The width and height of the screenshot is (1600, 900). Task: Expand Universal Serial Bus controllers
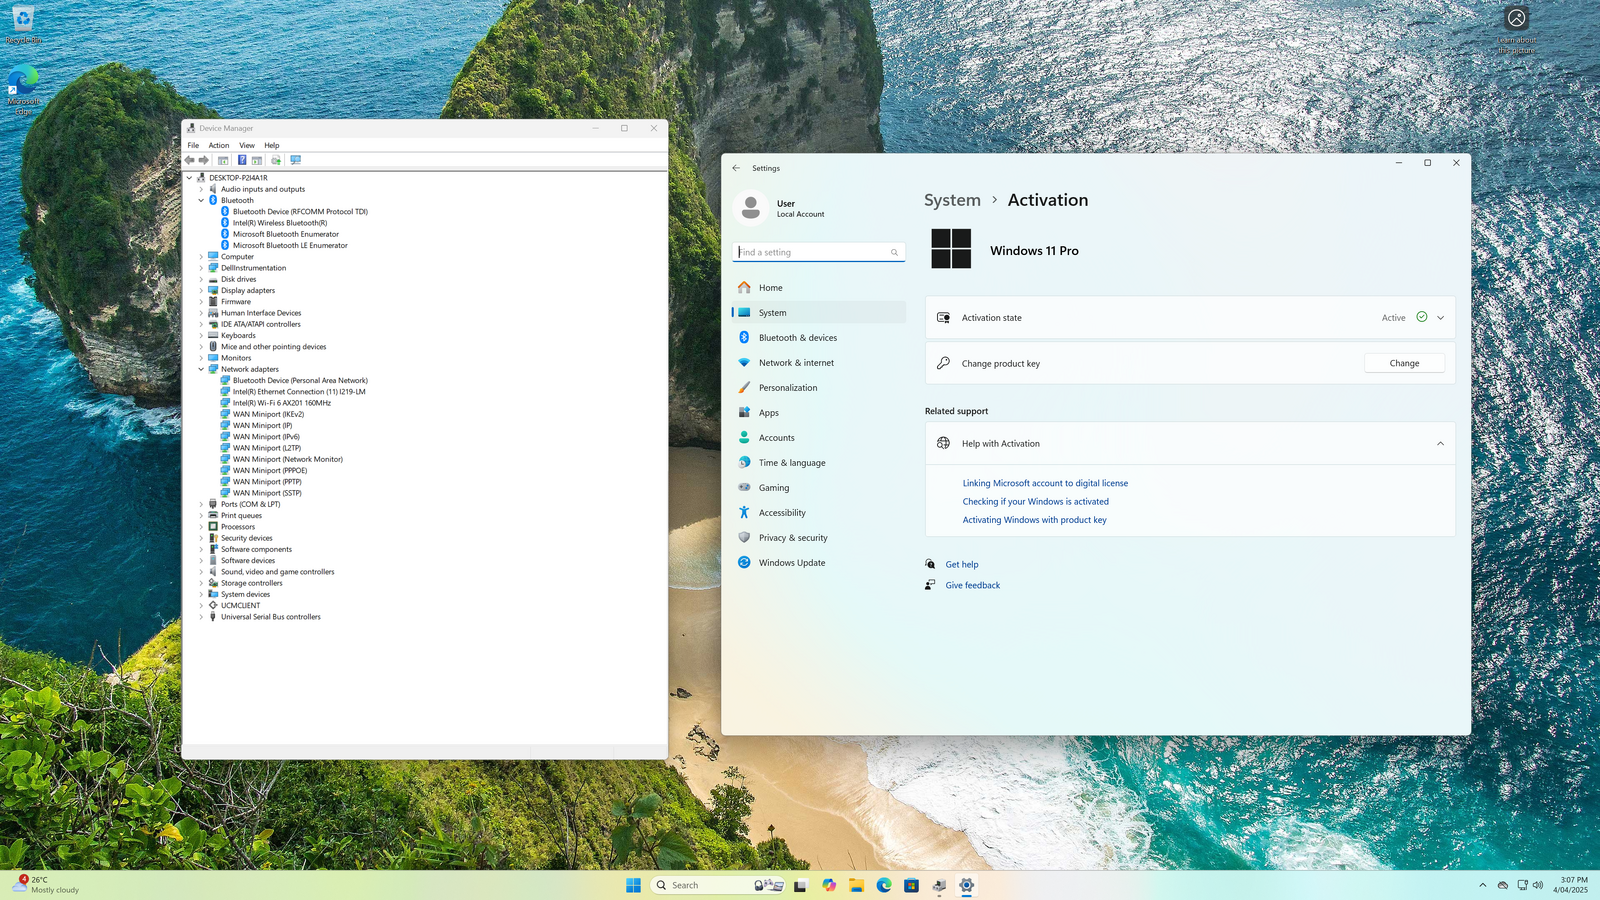pyautogui.click(x=201, y=617)
